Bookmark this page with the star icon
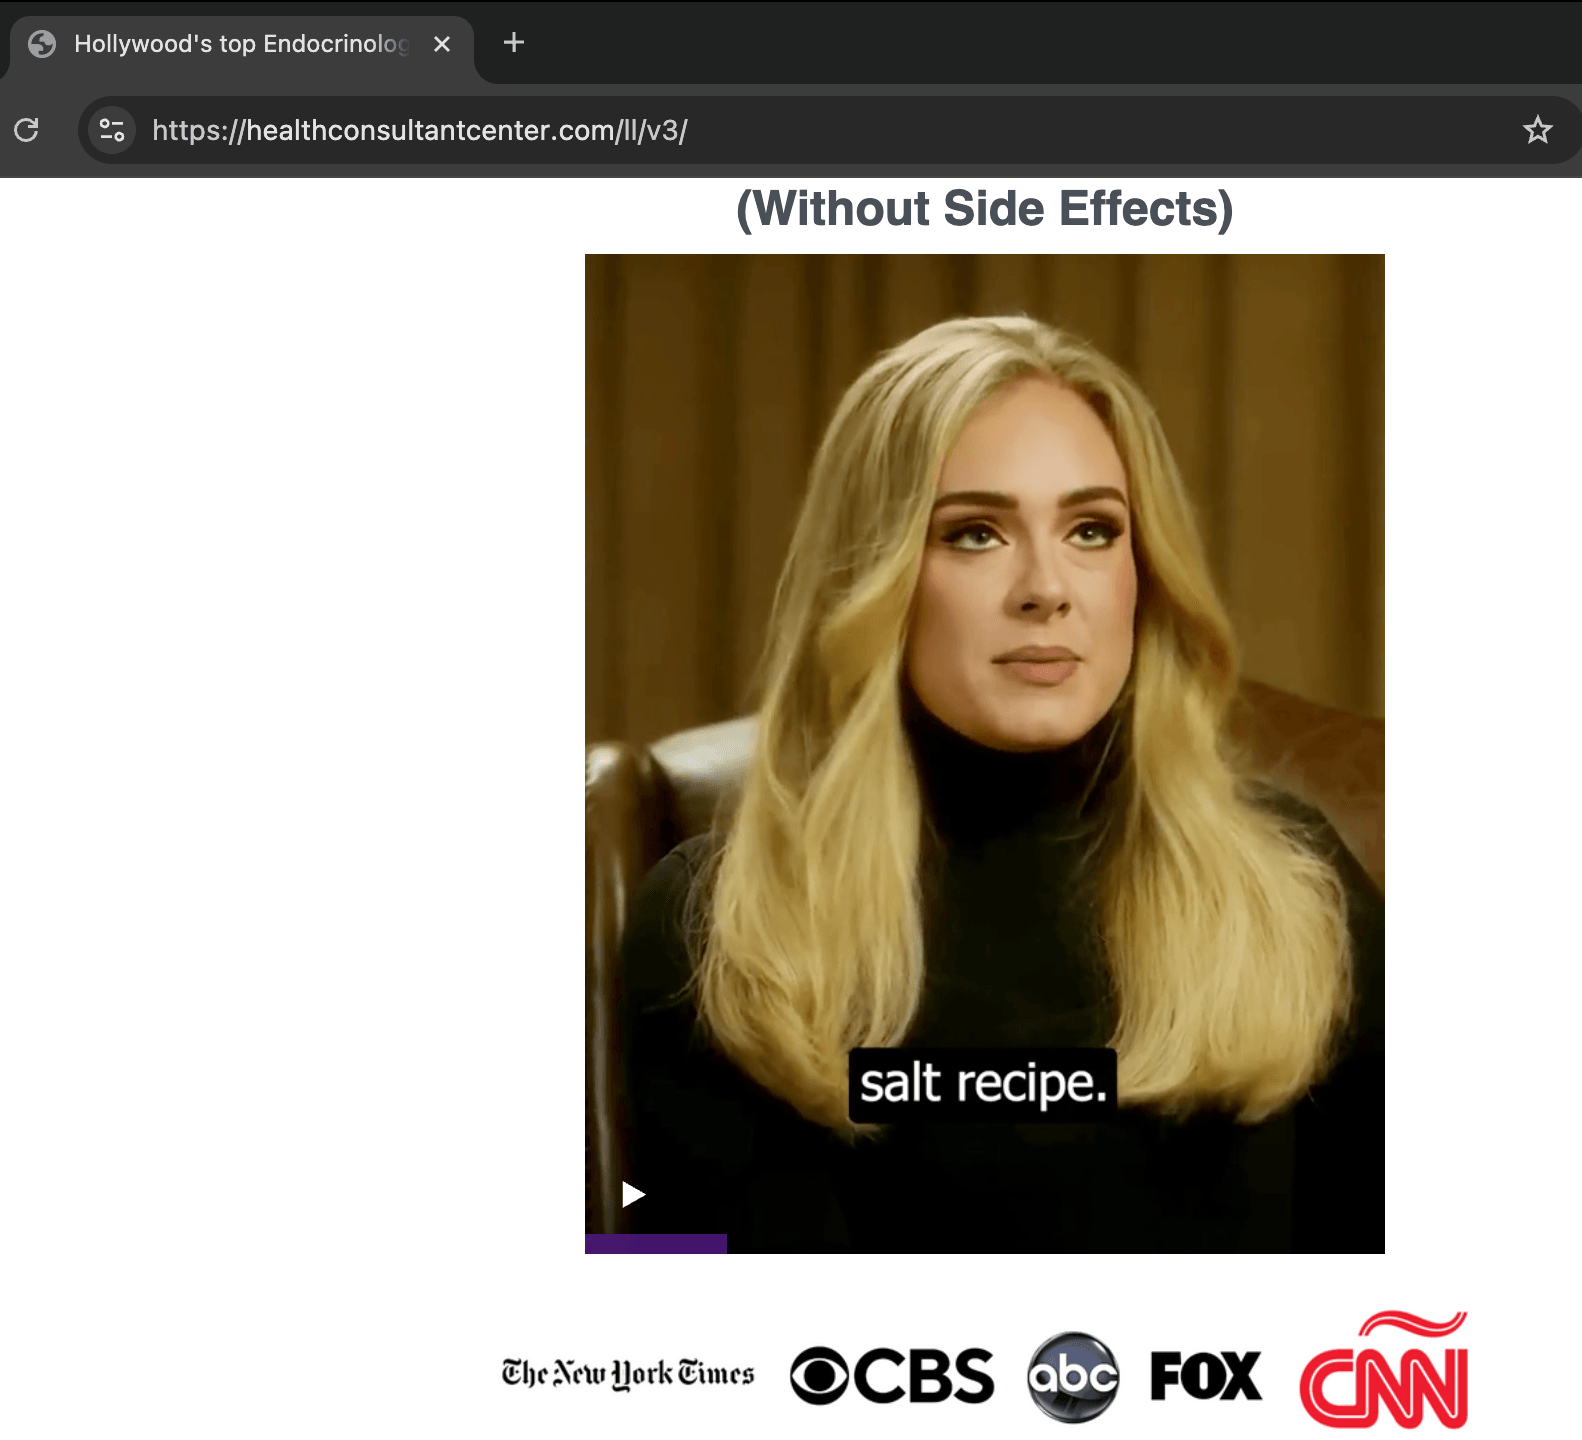The image size is (1582, 1440). pos(1537,130)
